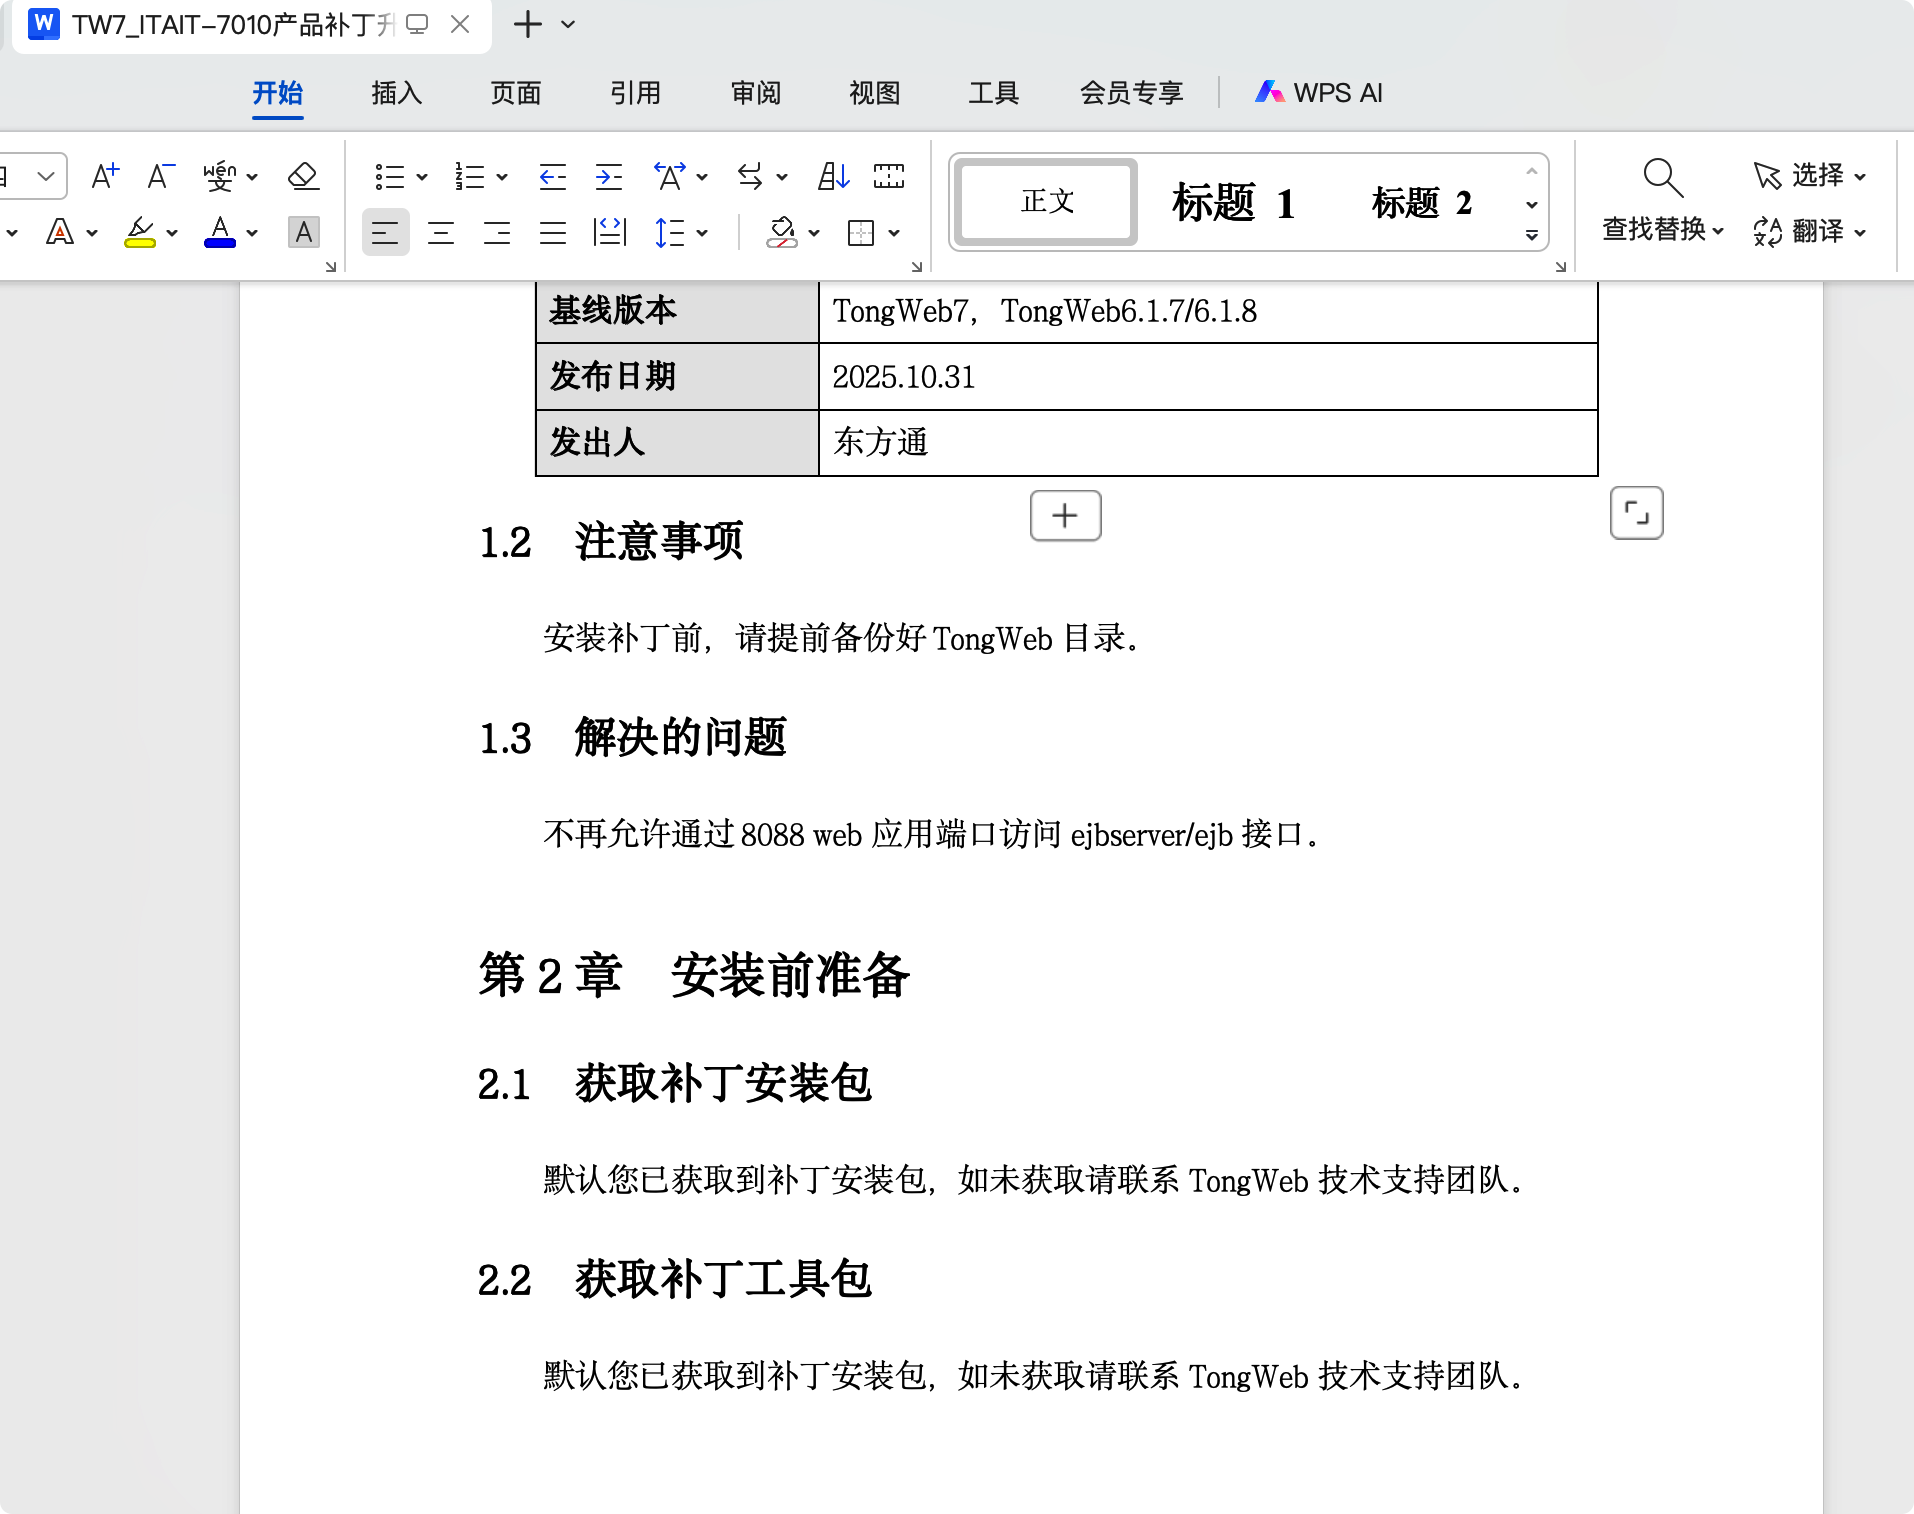Clear formatting with the eraser icon

[x=303, y=176]
